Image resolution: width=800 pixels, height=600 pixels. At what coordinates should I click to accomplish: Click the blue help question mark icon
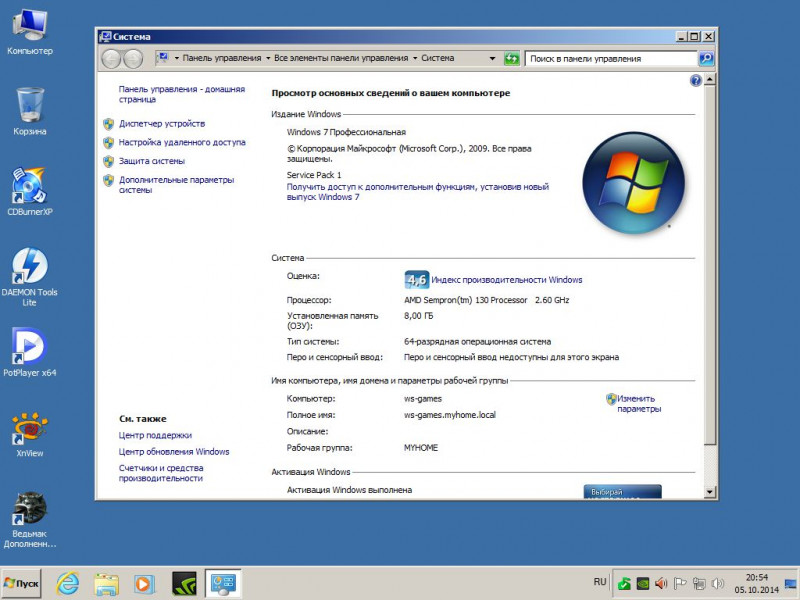click(x=696, y=81)
